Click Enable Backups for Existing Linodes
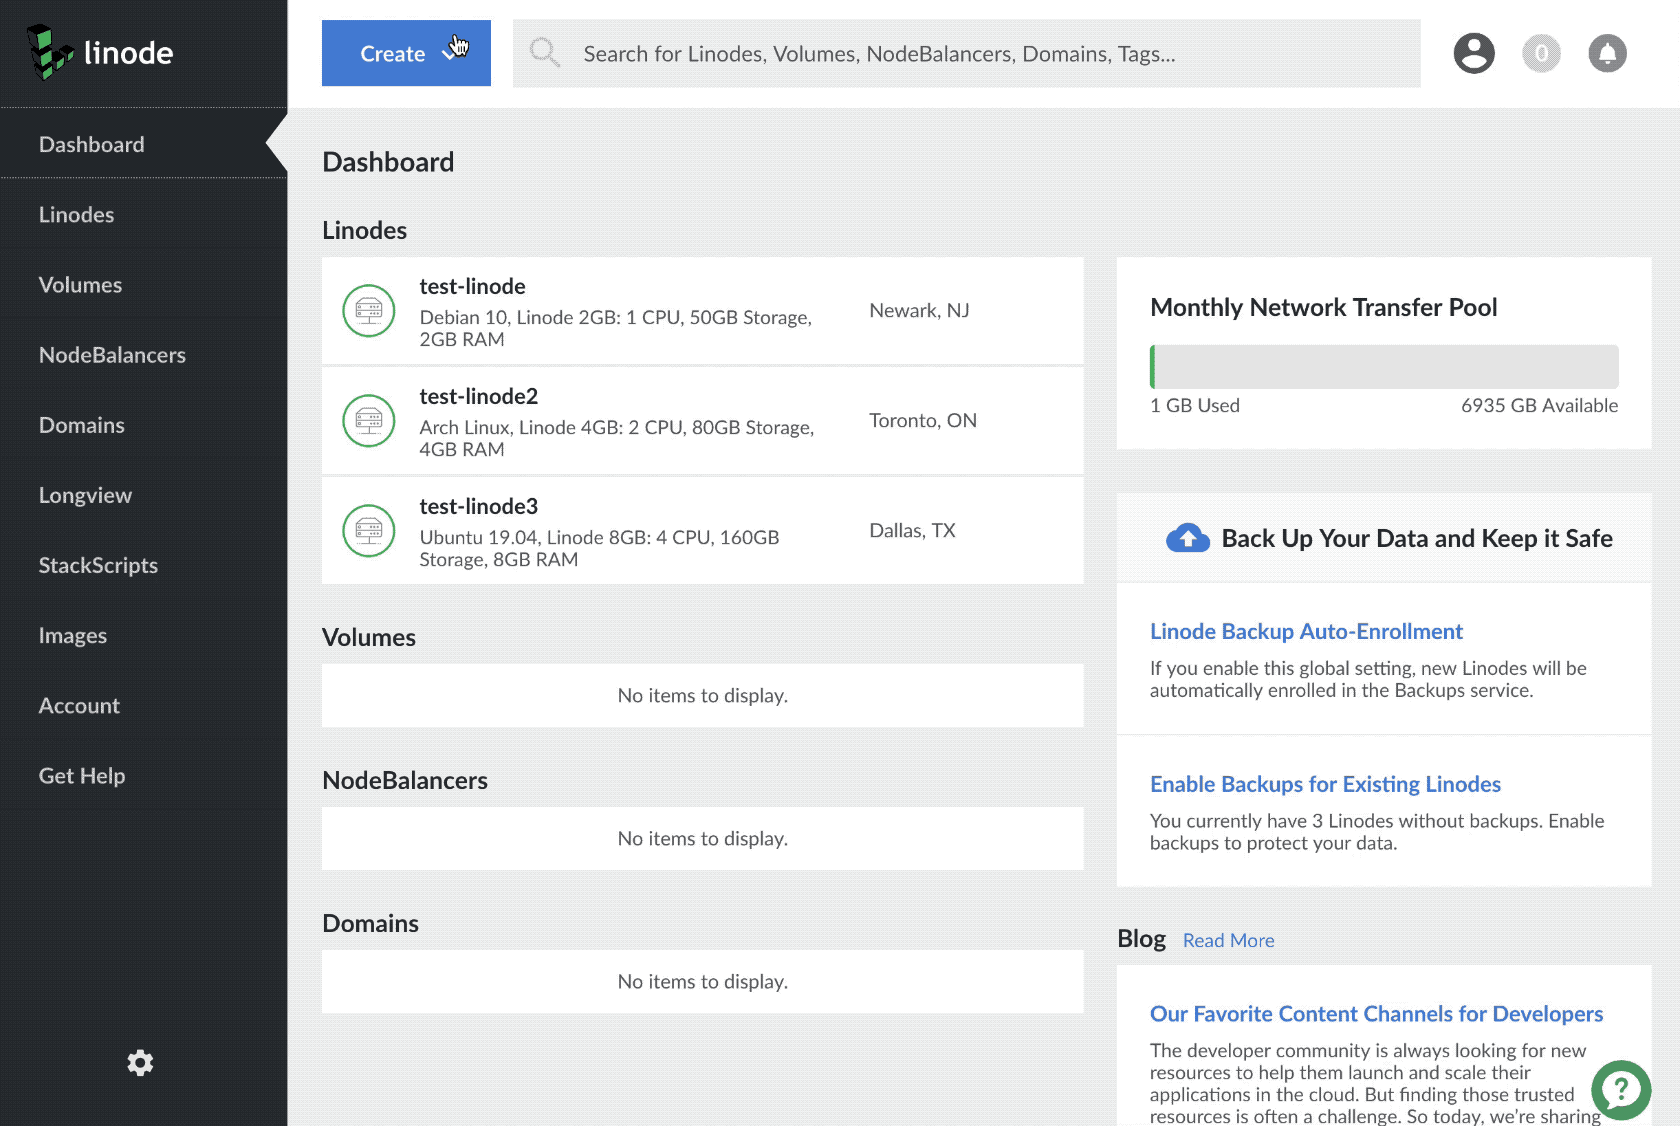 tap(1324, 785)
